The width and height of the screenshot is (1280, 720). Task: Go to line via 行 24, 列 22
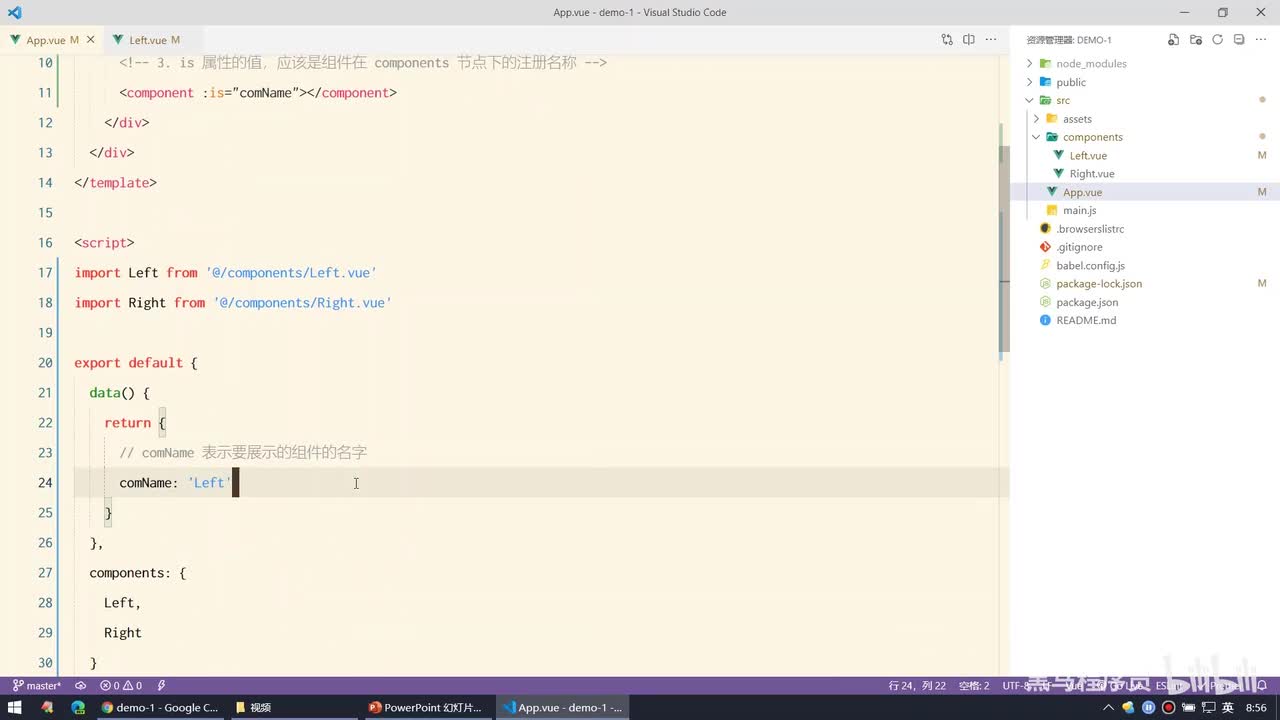click(917, 686)
